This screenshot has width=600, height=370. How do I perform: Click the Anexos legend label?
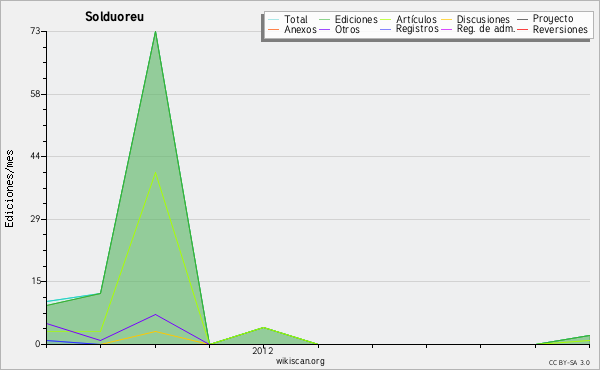coord(300,29)
